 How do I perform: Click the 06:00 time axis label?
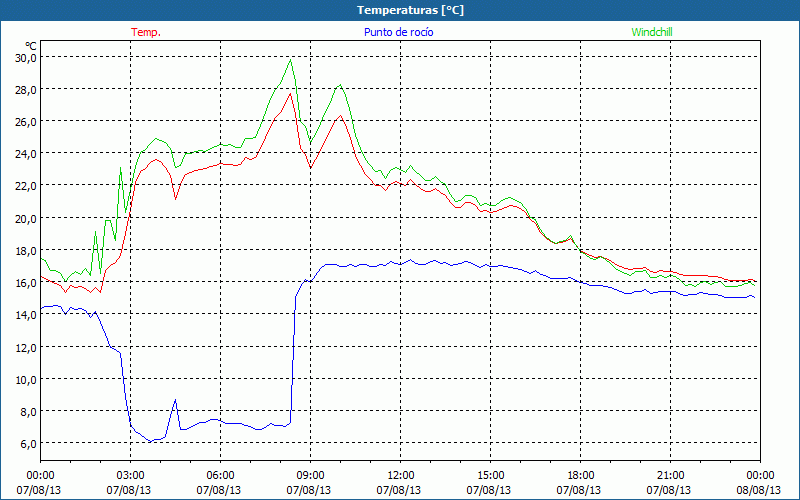pyautogui.click(x=220, y=476)
